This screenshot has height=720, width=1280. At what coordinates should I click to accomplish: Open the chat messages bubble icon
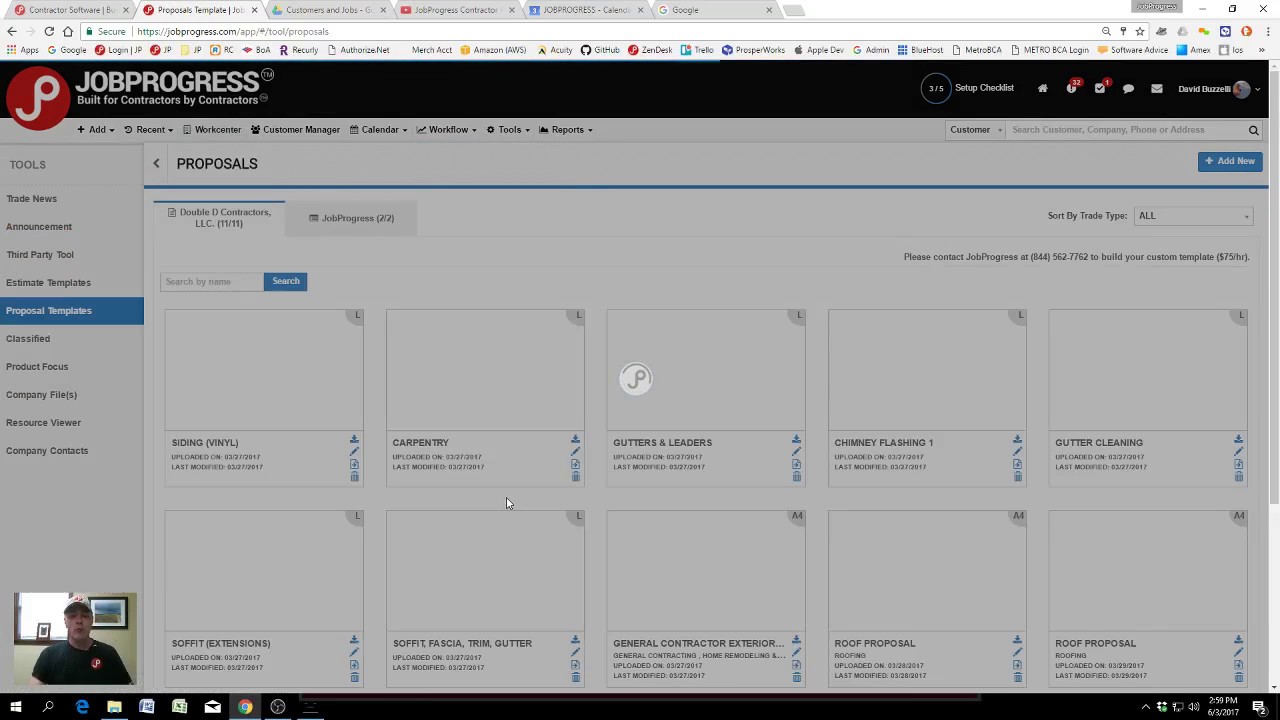[x=1128, y=89]
